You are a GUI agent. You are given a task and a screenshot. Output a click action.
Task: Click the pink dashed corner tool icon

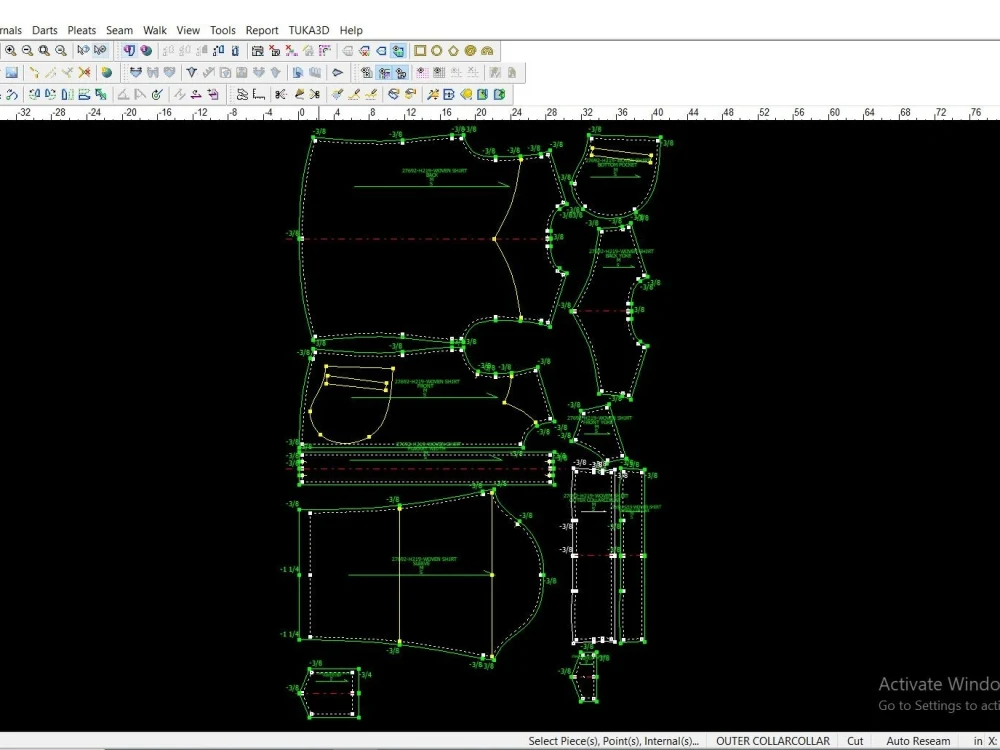point(325,50)
